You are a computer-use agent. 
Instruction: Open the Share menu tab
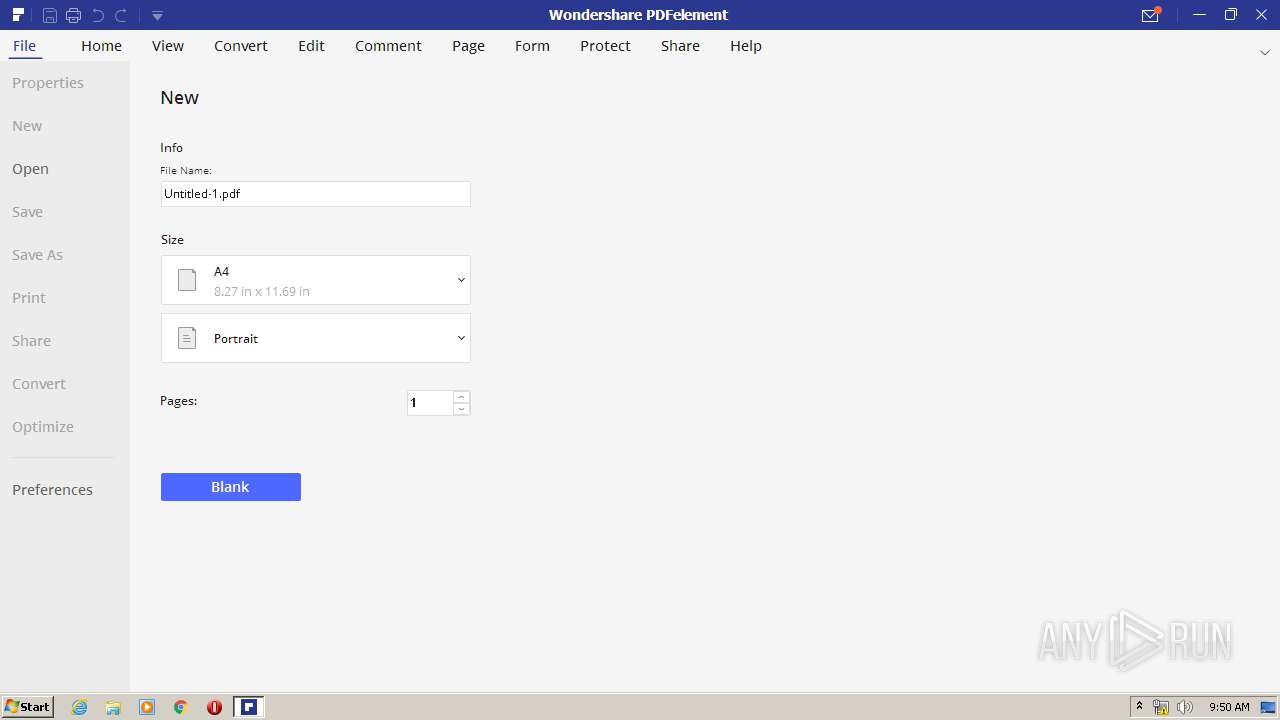[x=680, y=46]
